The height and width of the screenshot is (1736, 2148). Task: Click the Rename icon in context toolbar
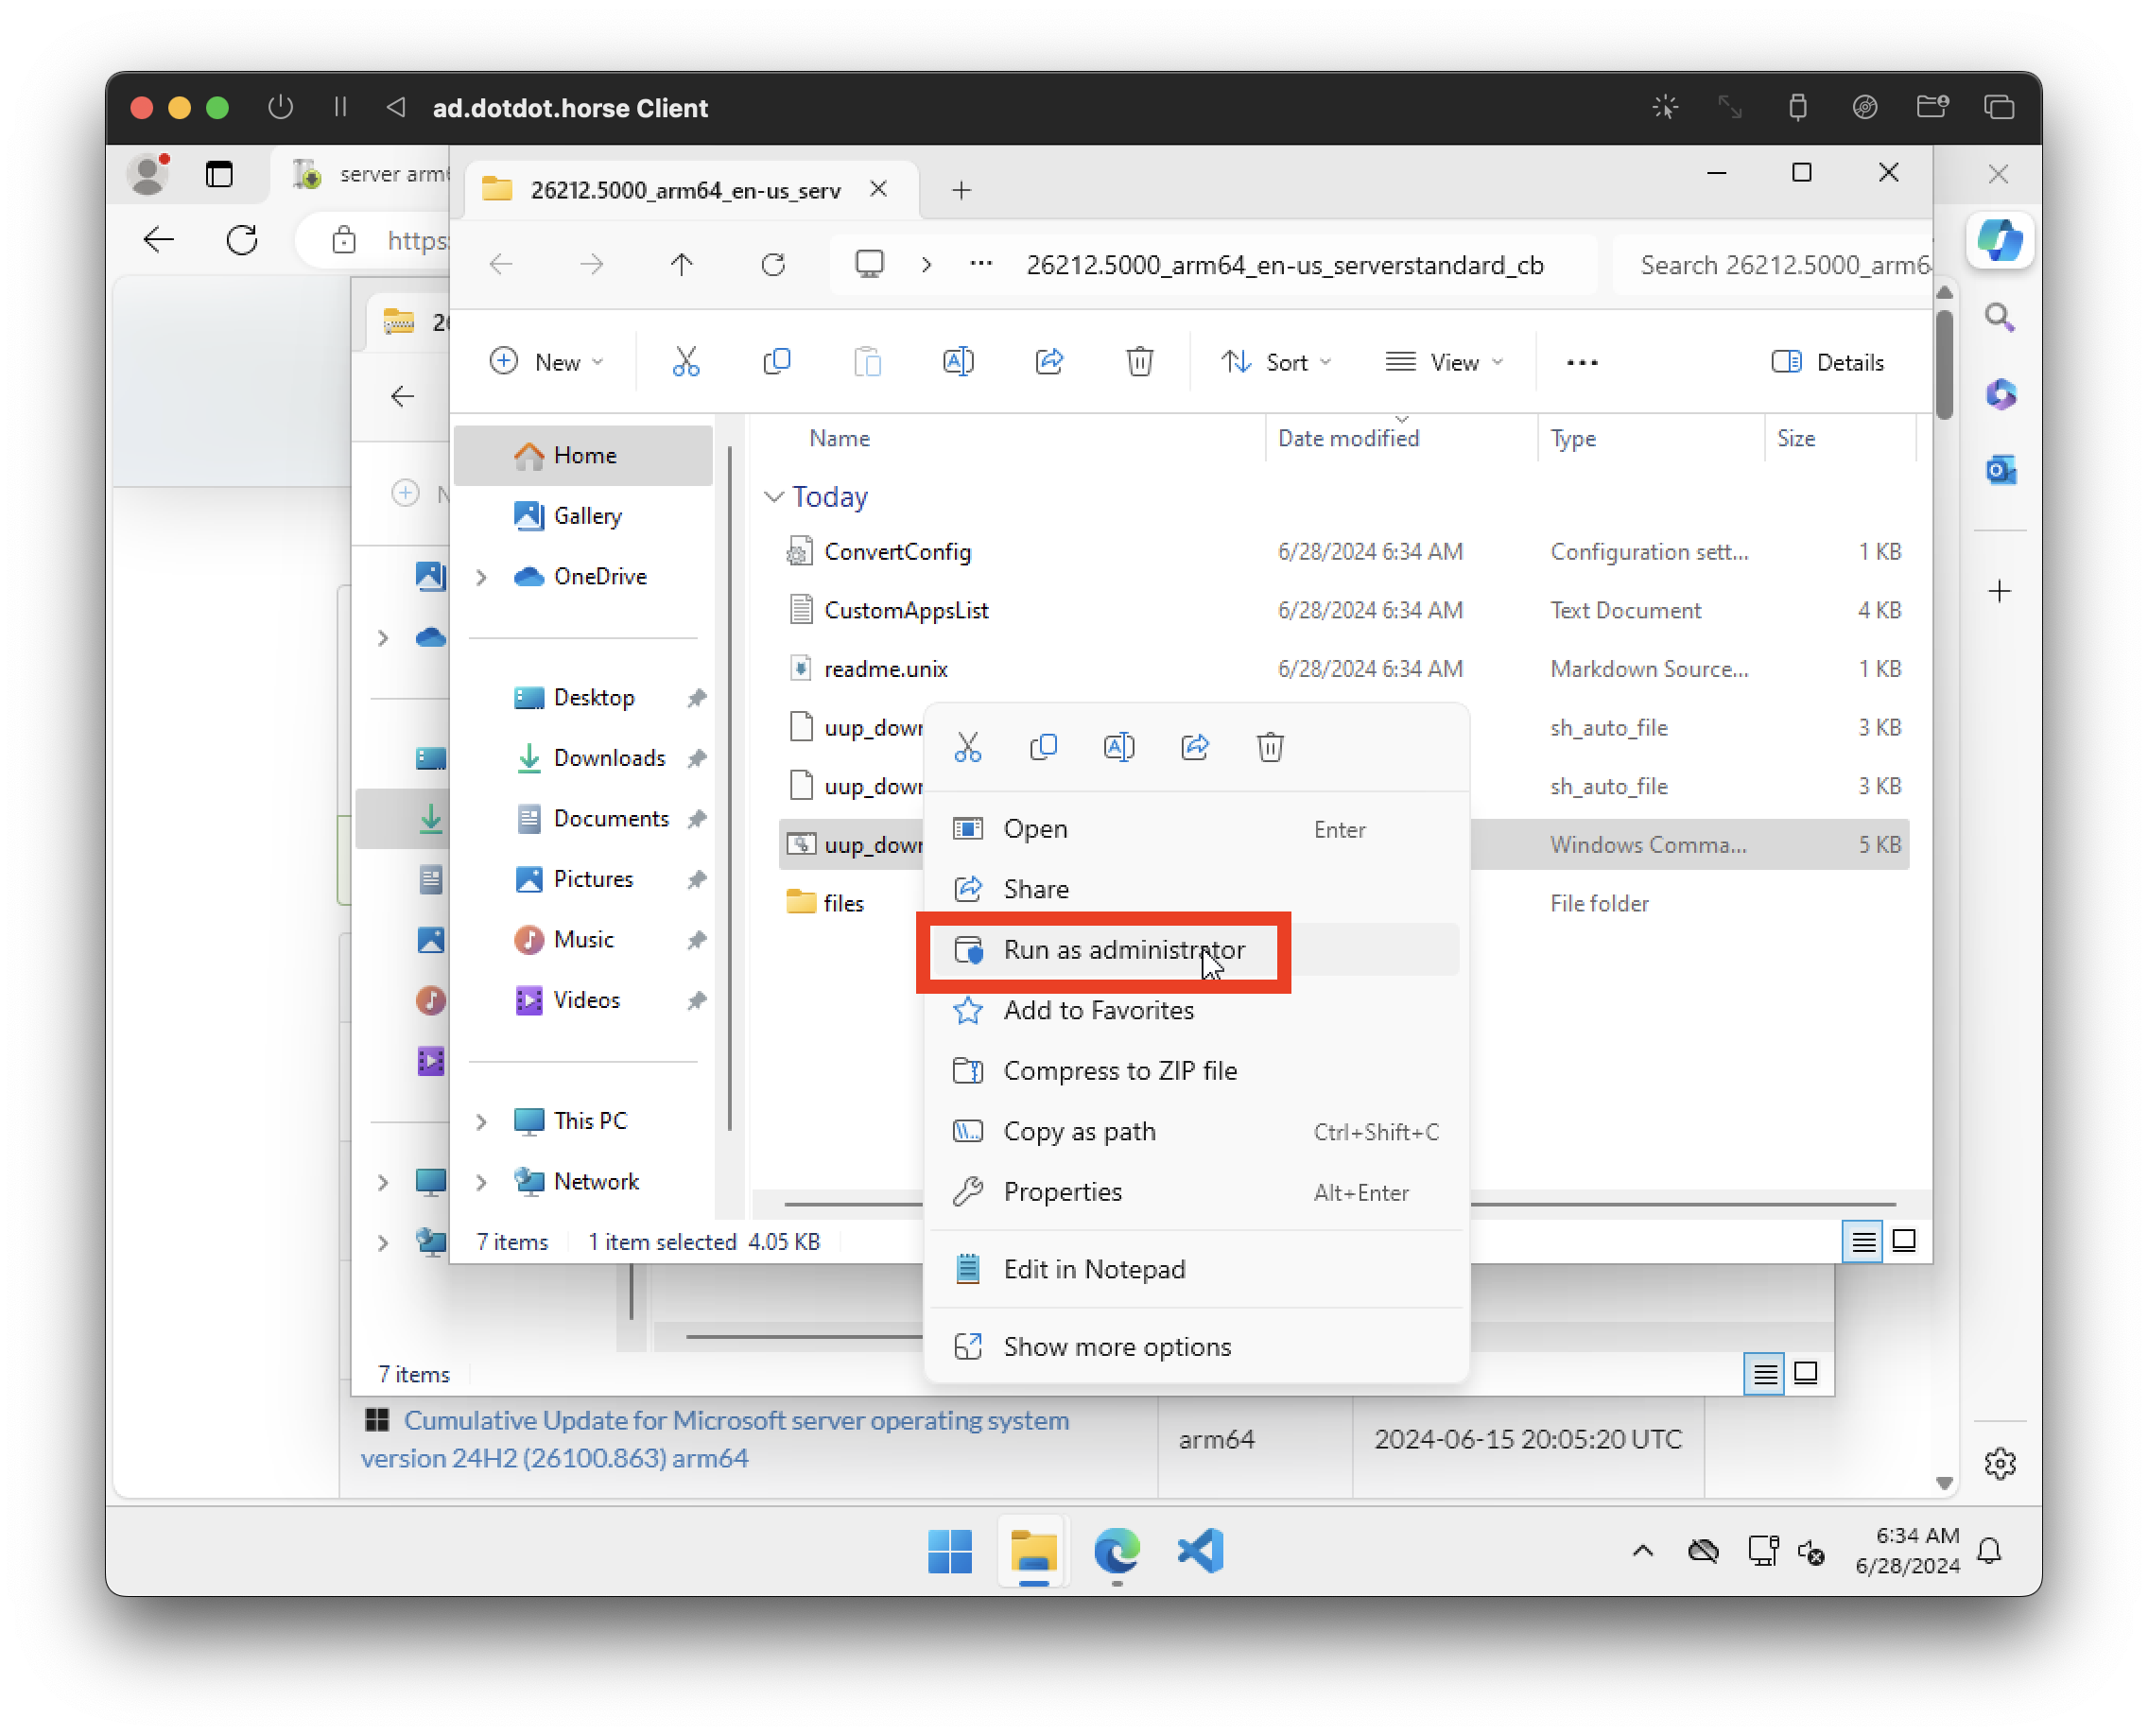1117,746
